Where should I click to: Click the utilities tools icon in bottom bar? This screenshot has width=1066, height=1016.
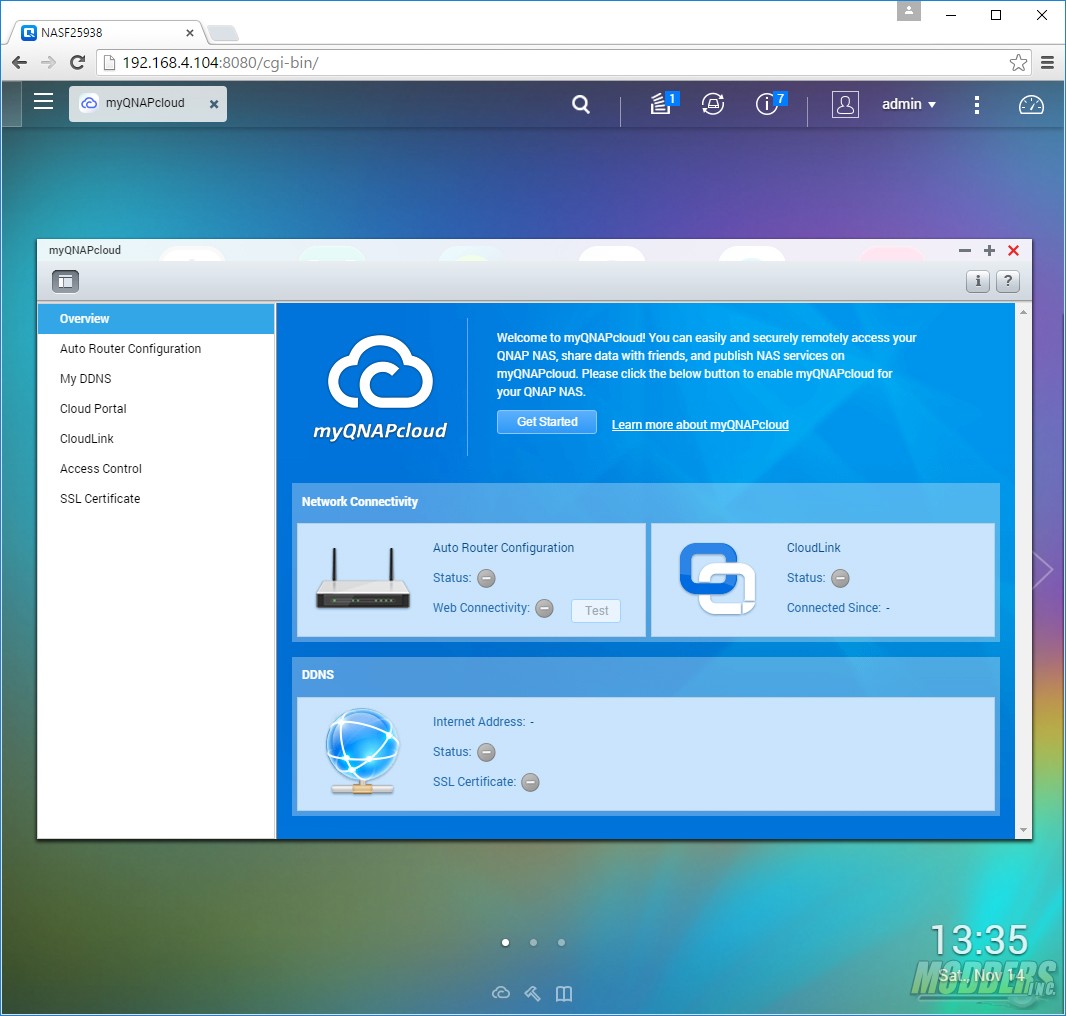pos(532,994)
